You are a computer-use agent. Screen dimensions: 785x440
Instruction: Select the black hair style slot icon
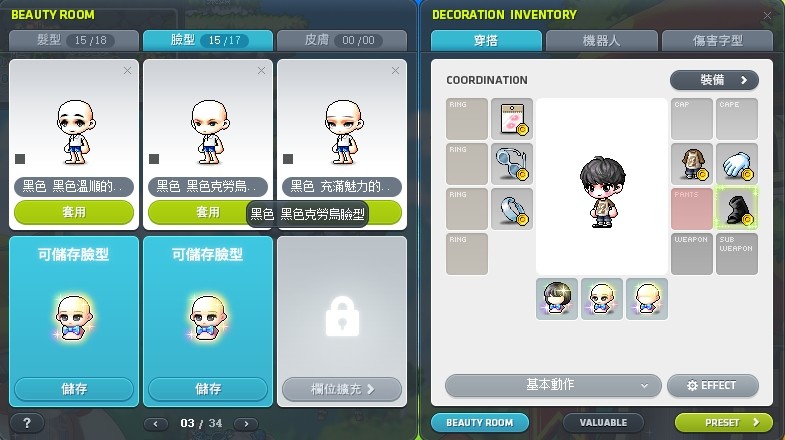557,299
